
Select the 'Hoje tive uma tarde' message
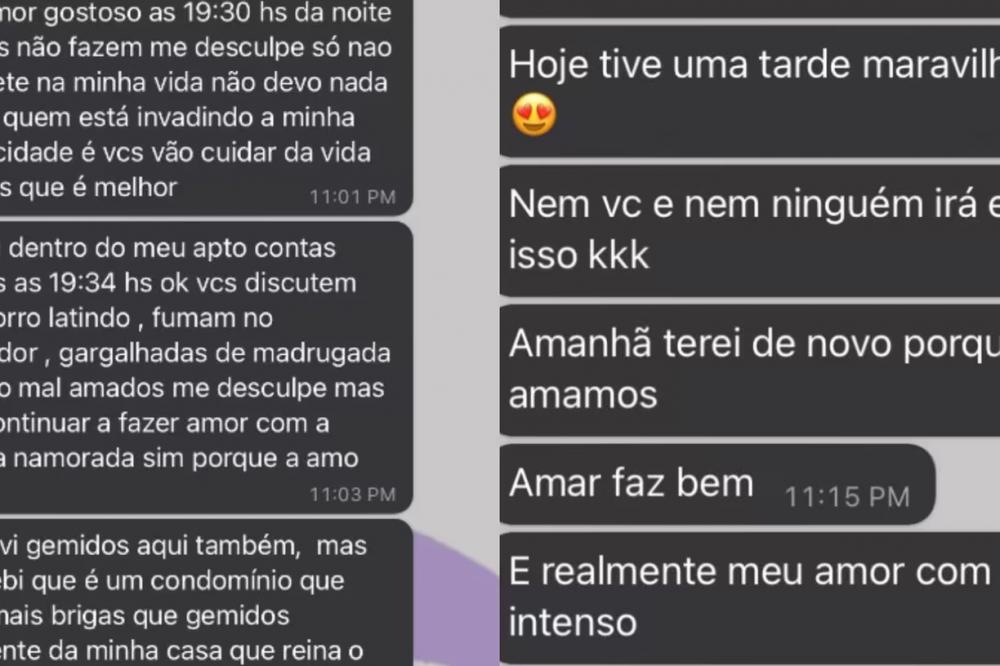point(750,91)
